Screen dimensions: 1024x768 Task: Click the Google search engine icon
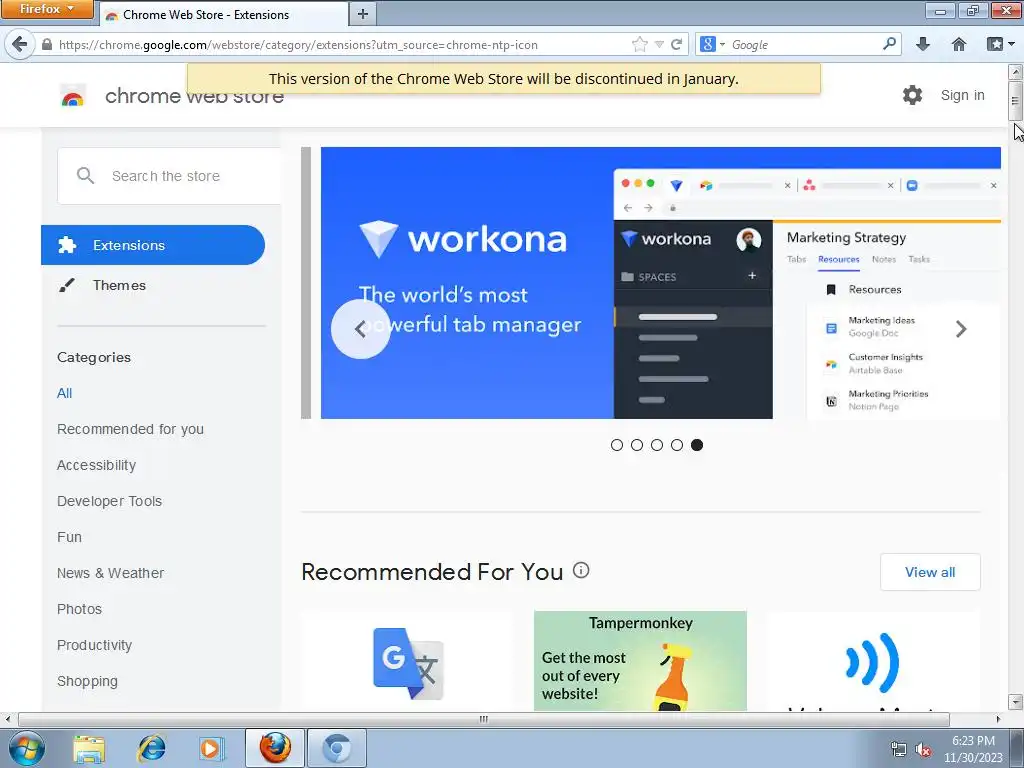point(707,44)
